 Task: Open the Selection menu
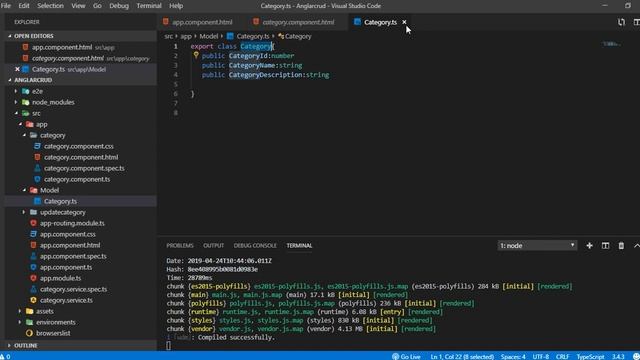[50, 6]
